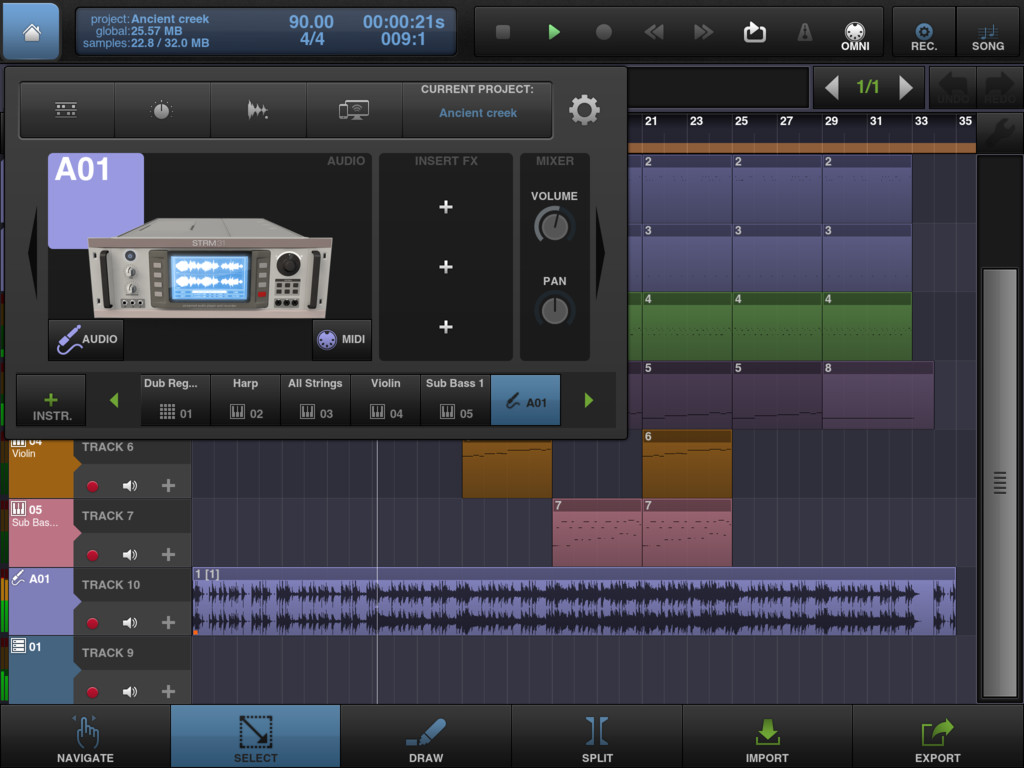Image resolution: width=1024 pixels, height=768 pixels.
Task: Enable the loop playback icon
Action: coord(754,32)
